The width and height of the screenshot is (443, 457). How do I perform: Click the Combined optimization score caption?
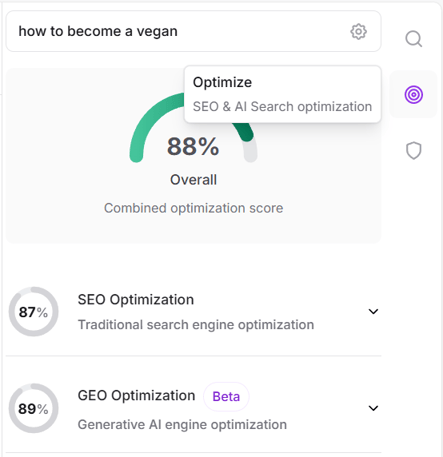(193, 208)
